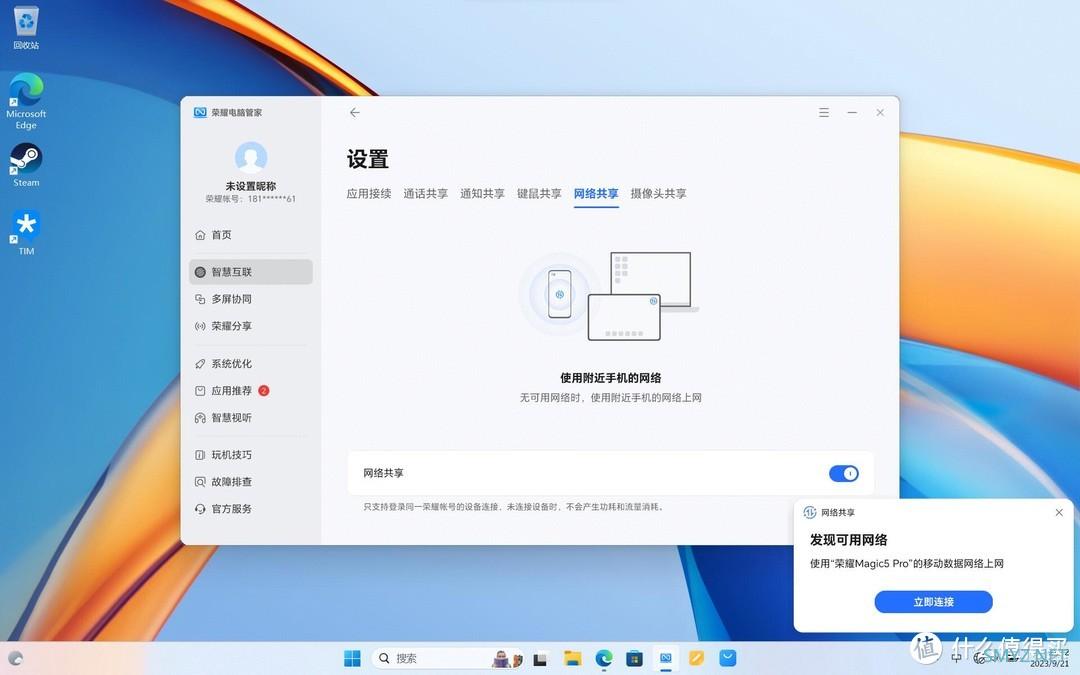Click the taskbar 搜索 search box
Image resolution: width=1080 pixels, height=675 pixels.
448,658
